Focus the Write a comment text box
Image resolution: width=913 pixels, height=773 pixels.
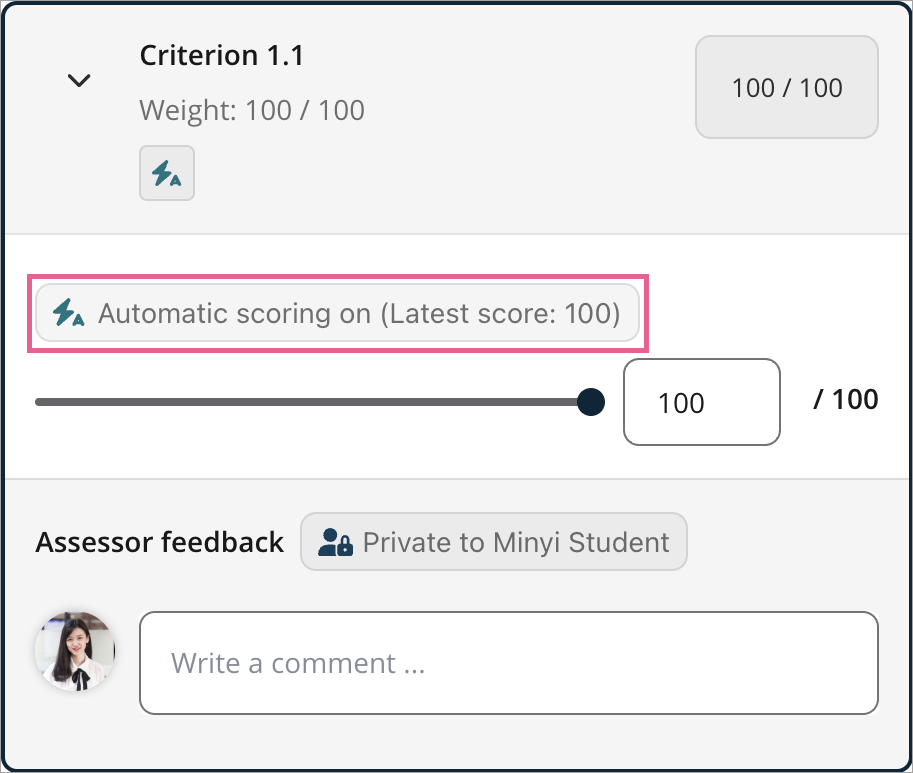coord(508,663)
